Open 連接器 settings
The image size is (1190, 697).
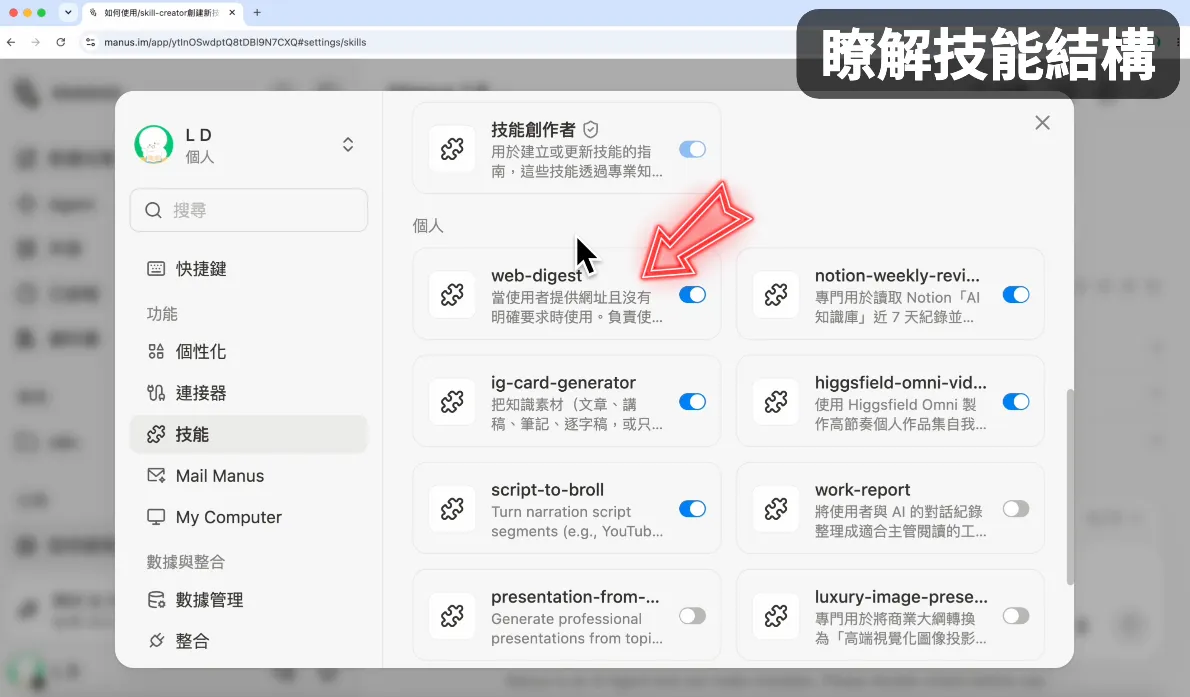pos(249,393)
